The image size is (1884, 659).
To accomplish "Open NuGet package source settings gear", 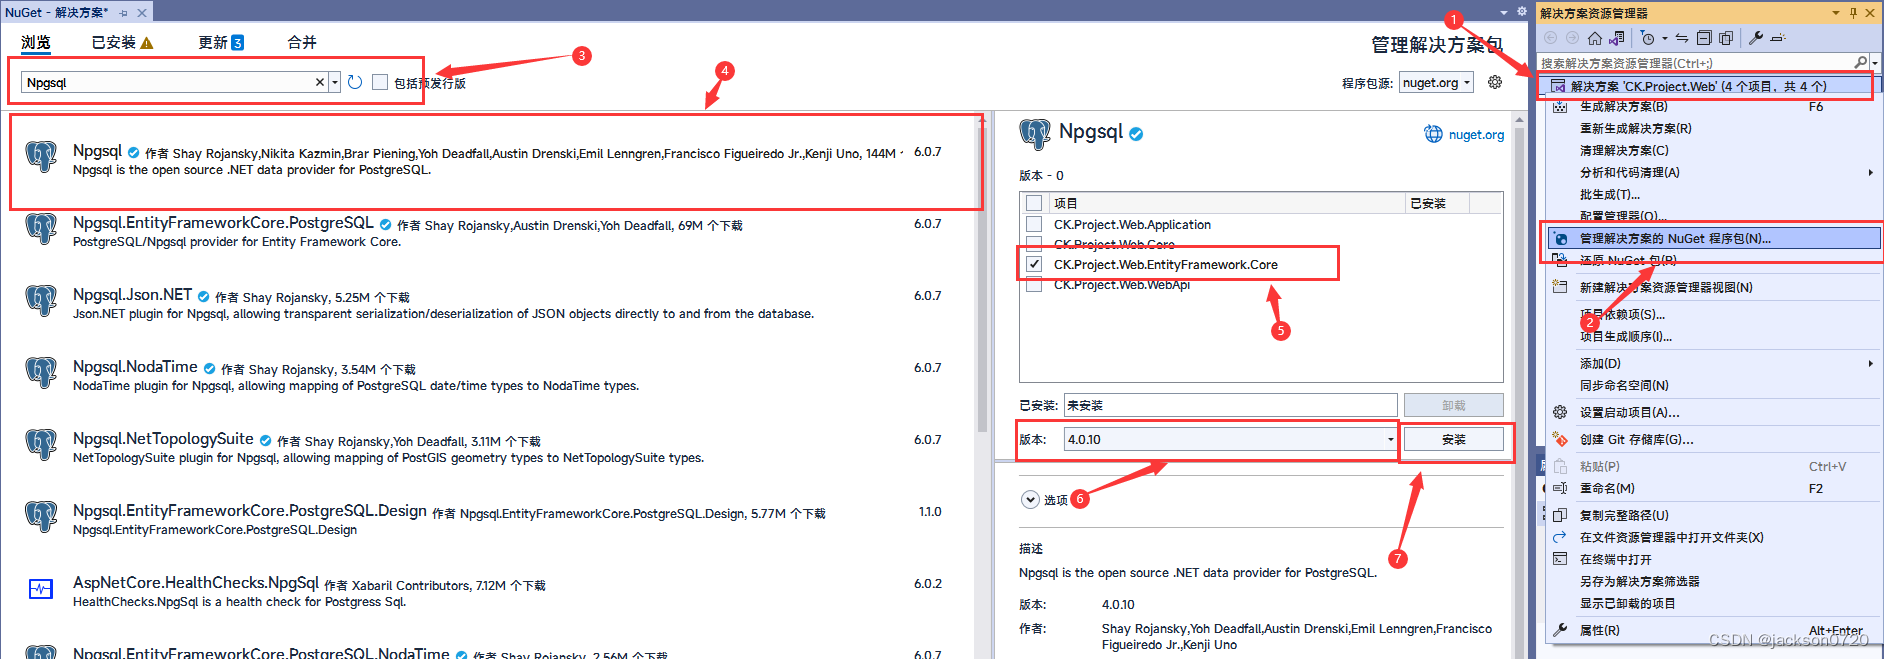I will [1495, 82].
